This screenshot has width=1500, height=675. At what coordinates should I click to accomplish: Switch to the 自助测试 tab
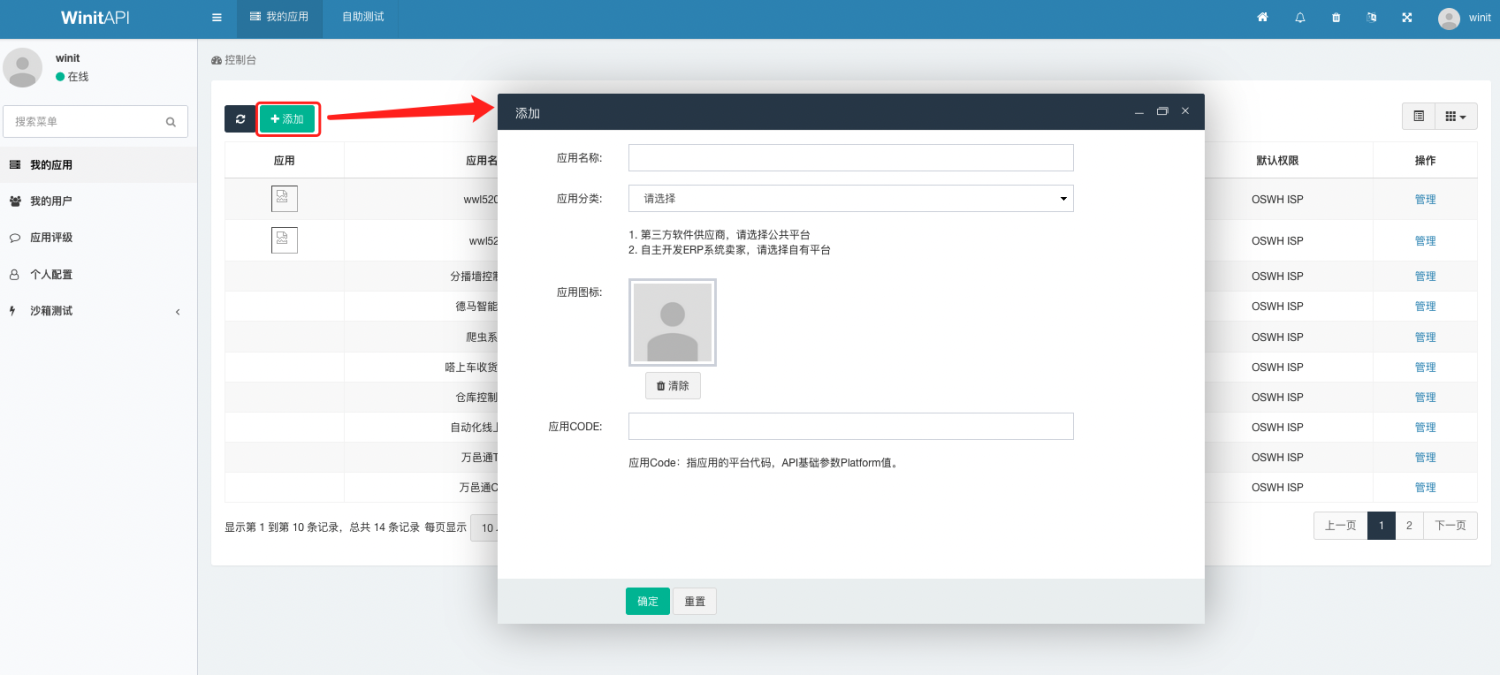pyautogui.click(x=362, y=17)
